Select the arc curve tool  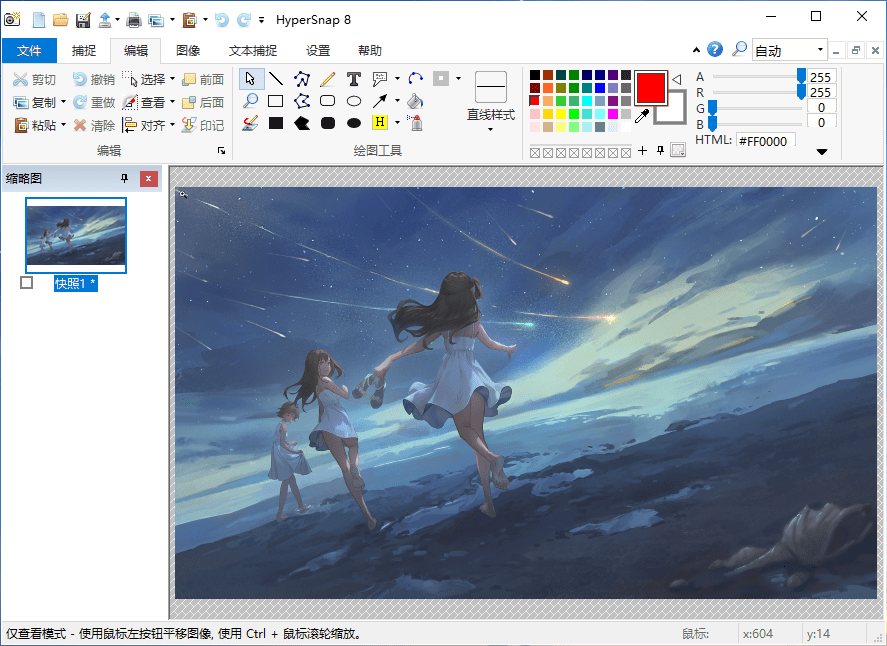coord(416,79)
